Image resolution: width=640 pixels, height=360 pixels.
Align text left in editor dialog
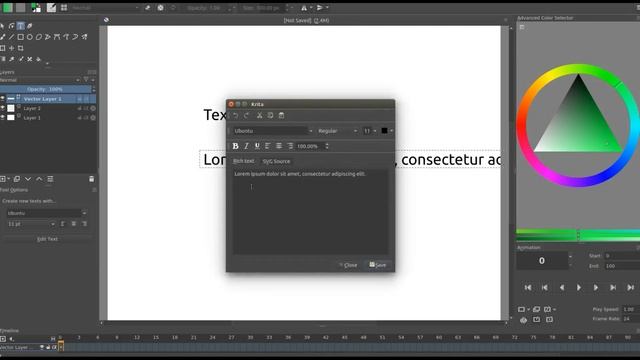[x=268, y=146]
